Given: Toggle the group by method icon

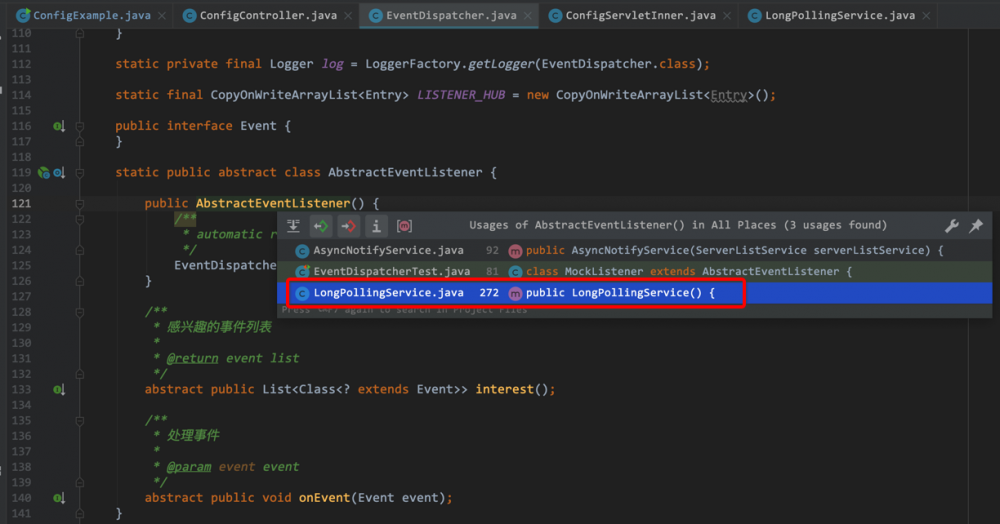Looking at the screenshot, I should pyautogui.click(x=404, y=226).
